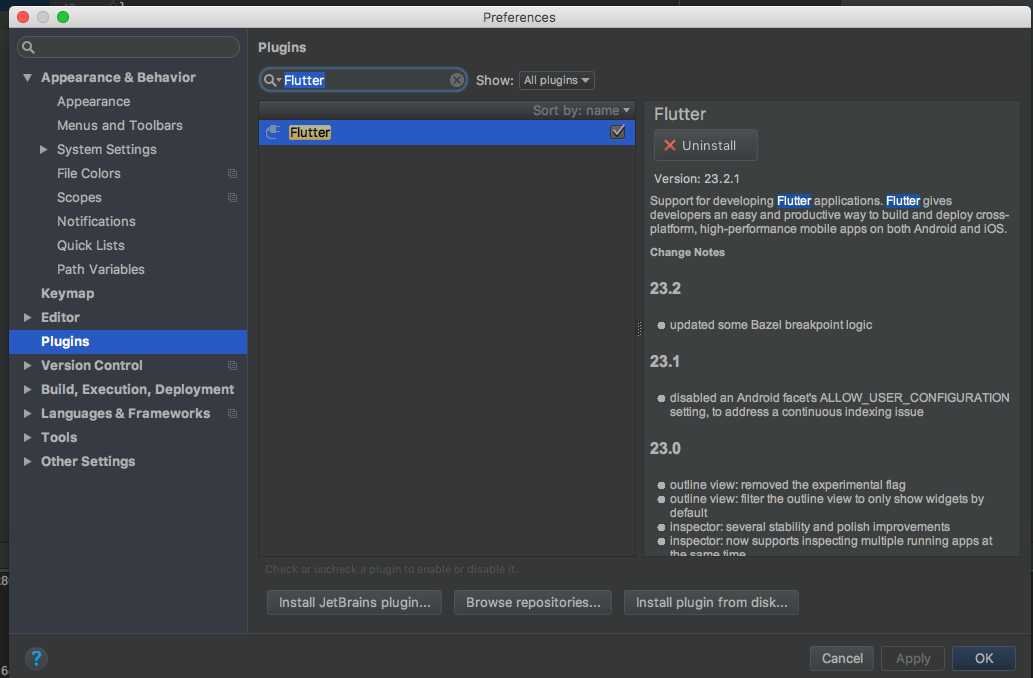Open Path Variables settings
This screenshot has height=678, width=1033.
pos(101,269)
